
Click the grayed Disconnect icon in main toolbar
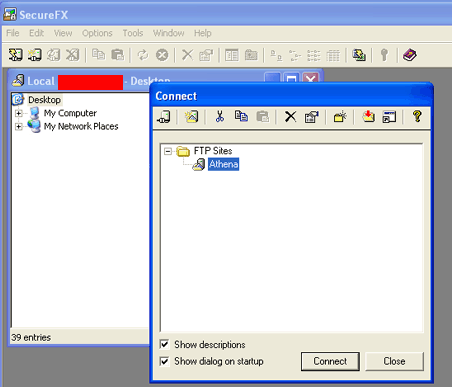click(72, 55)
